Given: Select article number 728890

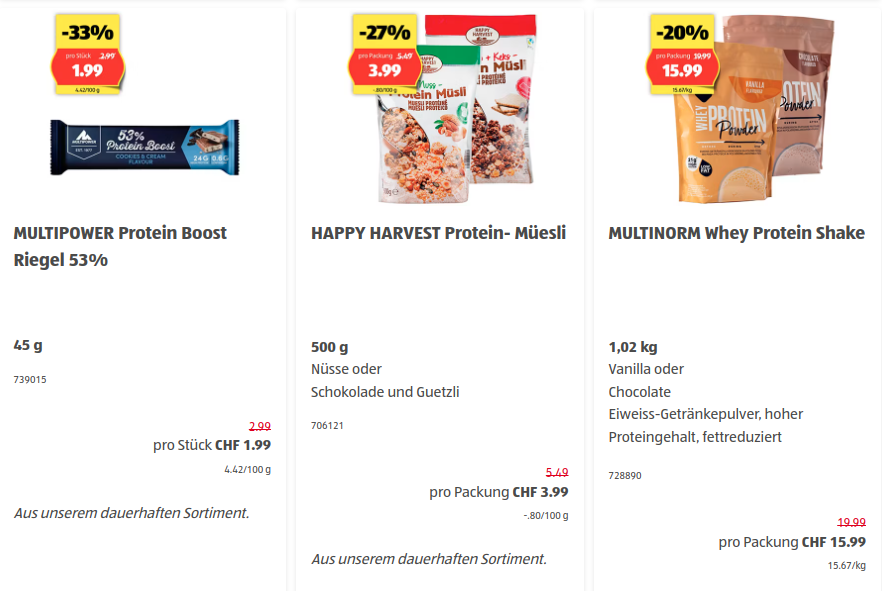Looking at the screenshot, I should (625, 475).
